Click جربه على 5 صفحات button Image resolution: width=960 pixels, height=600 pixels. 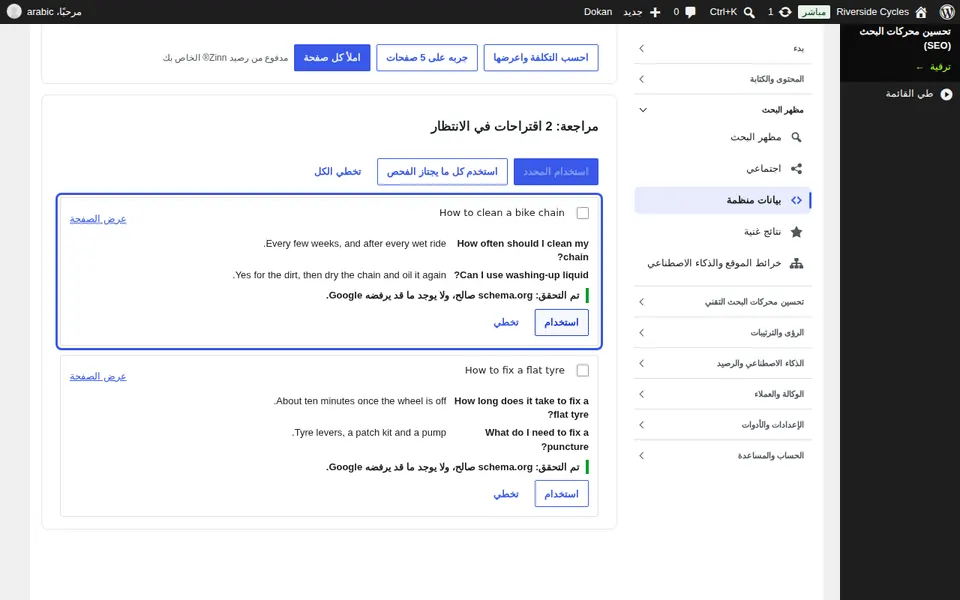(427, 58)
